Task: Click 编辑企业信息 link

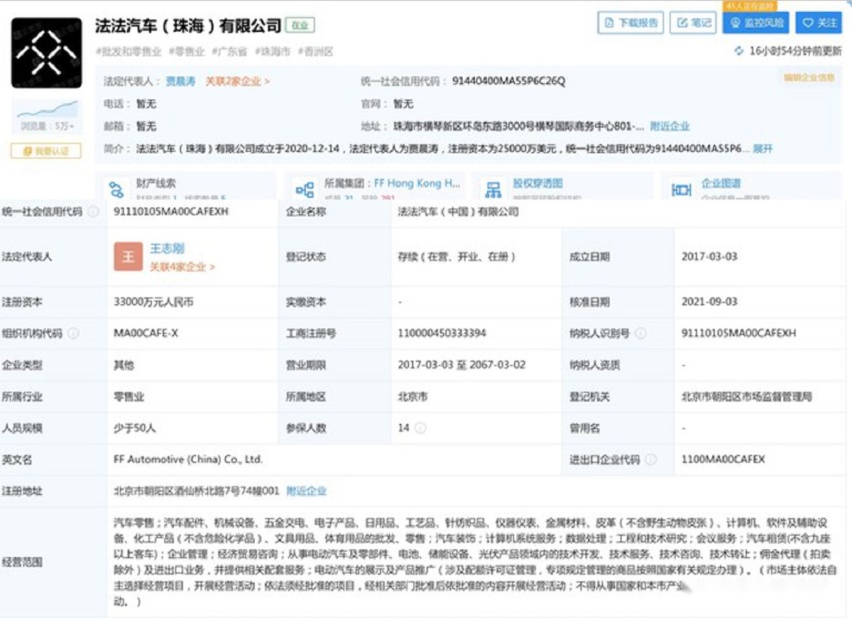Action: tap(809, 78)
